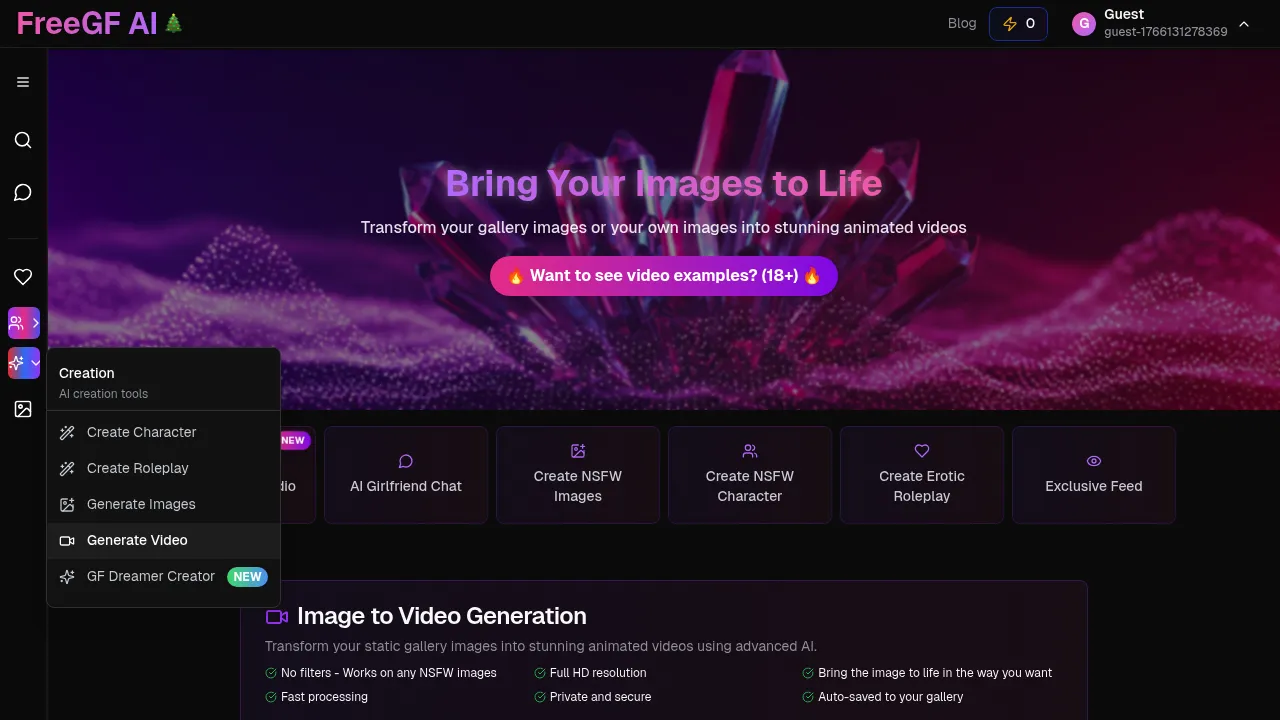Open the AI Girlfriend Chat card

[x=406, y=474]
